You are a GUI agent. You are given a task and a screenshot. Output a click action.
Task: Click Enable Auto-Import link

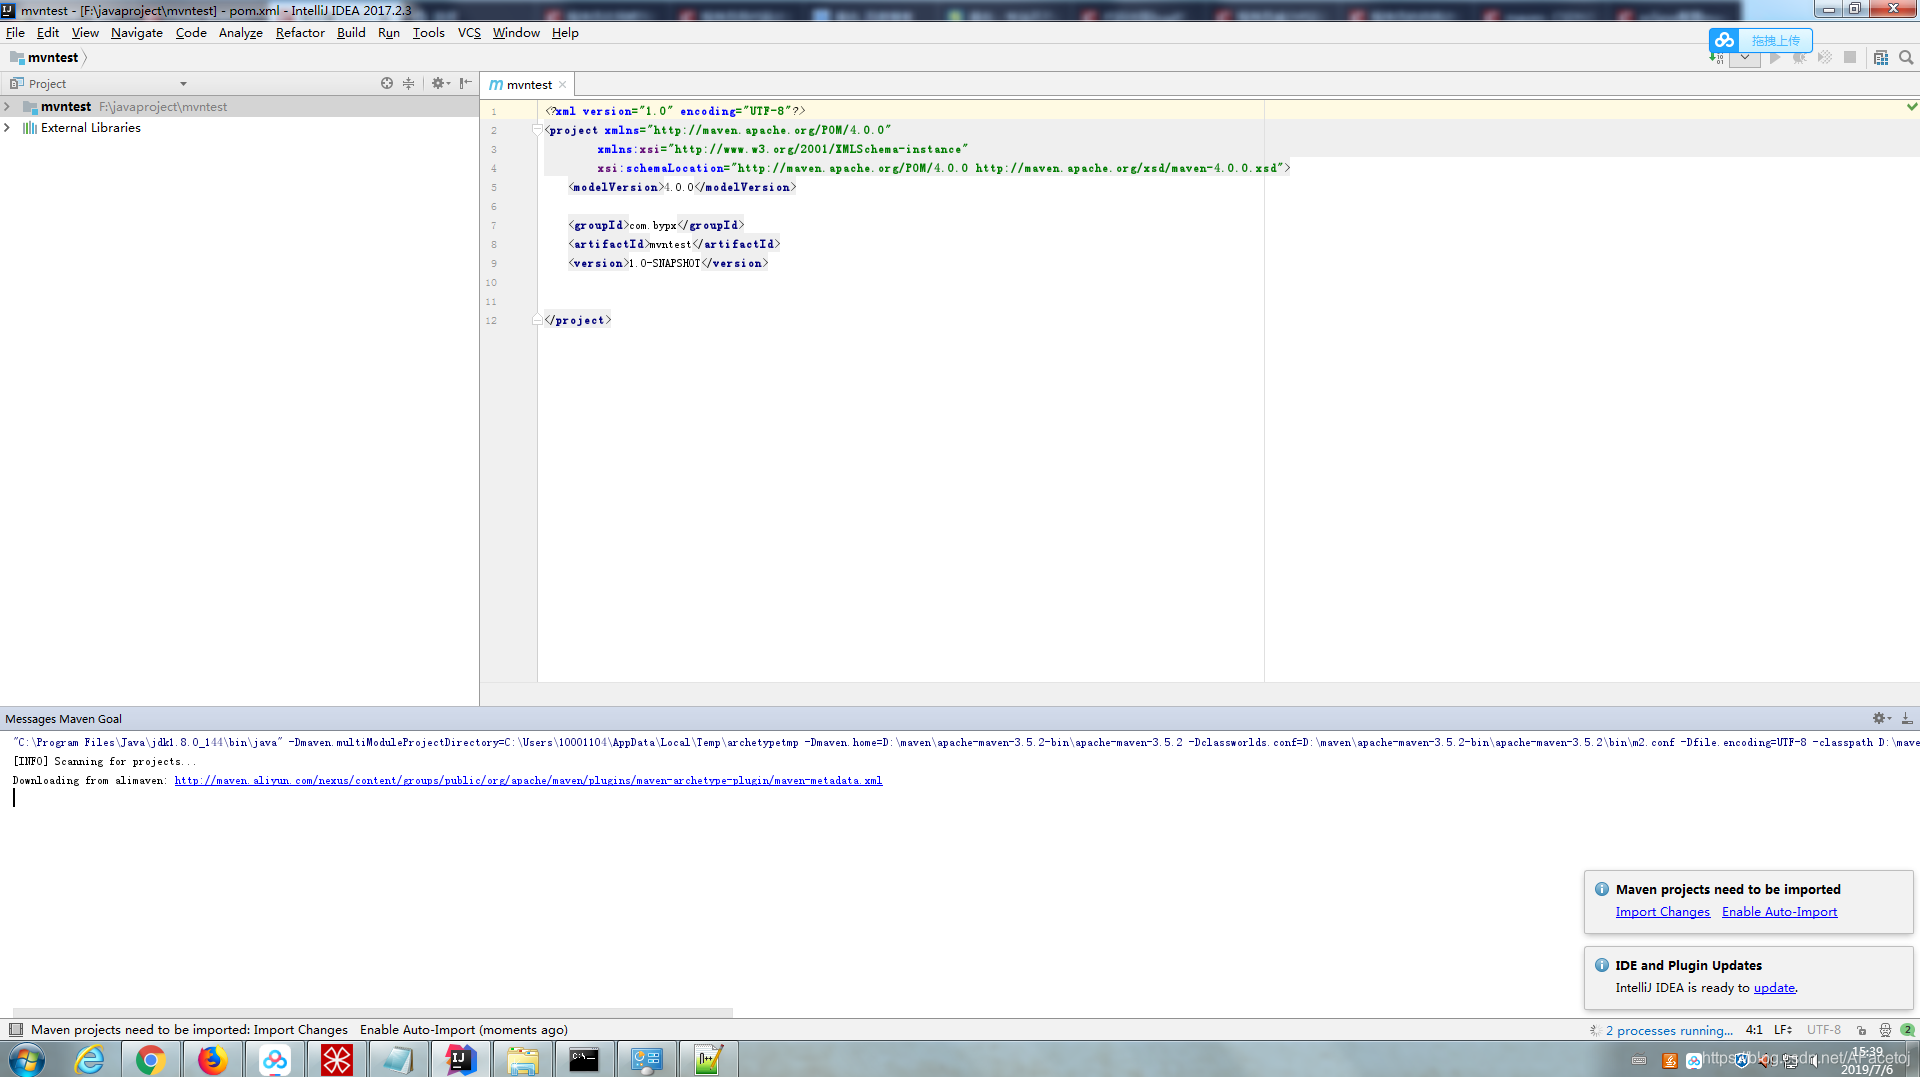coord(1779,911)
